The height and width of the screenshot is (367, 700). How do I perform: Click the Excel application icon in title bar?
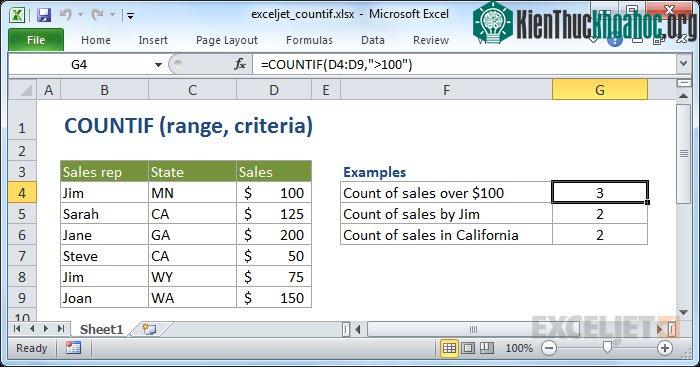[17, 16]
